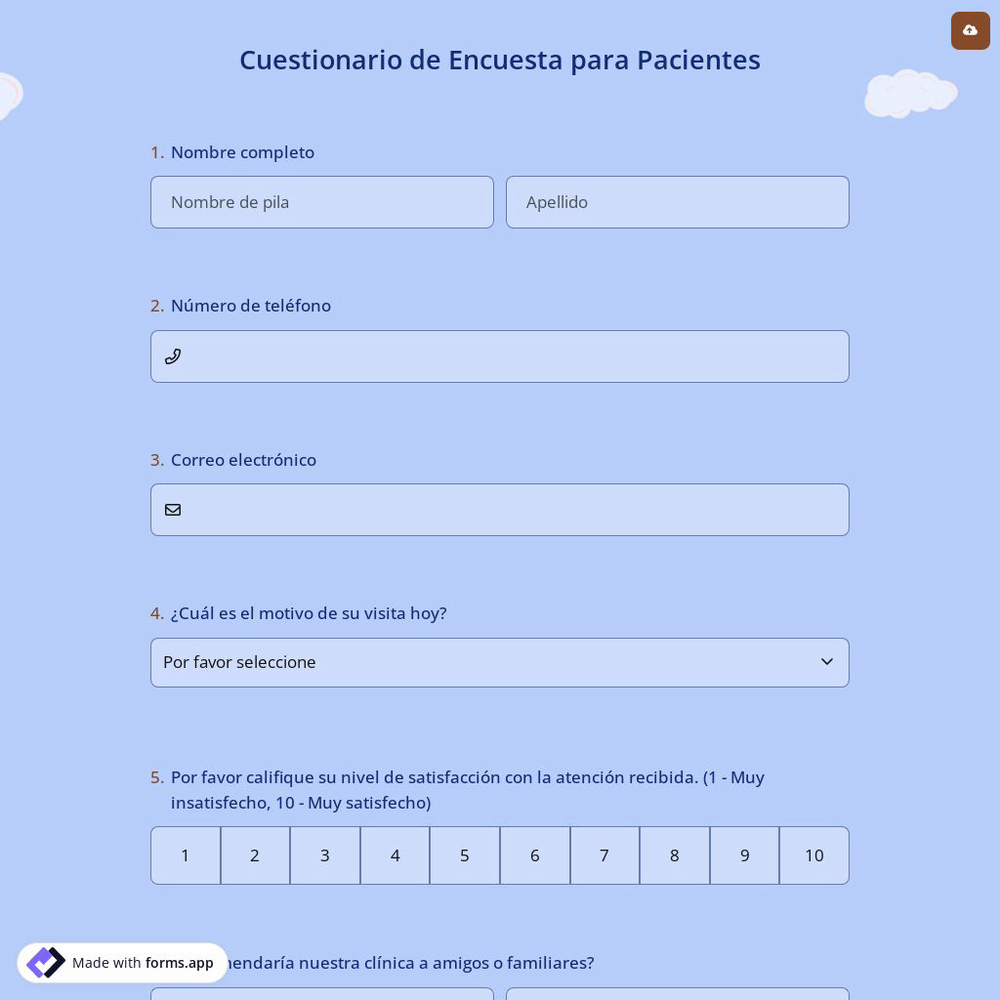Click the phone receiver icon in question 2
This screenshot has height=1000, width=1000.
click(x=173, y=356)
